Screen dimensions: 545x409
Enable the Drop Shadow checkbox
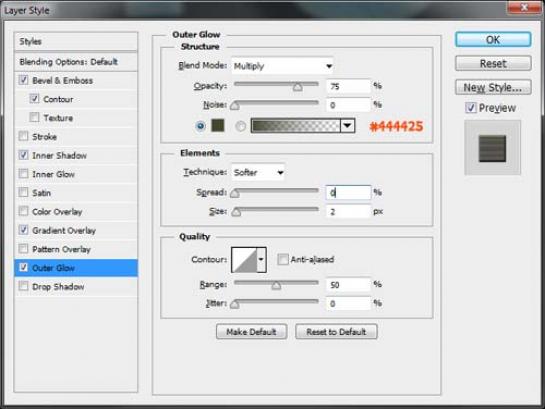[24, 286]
